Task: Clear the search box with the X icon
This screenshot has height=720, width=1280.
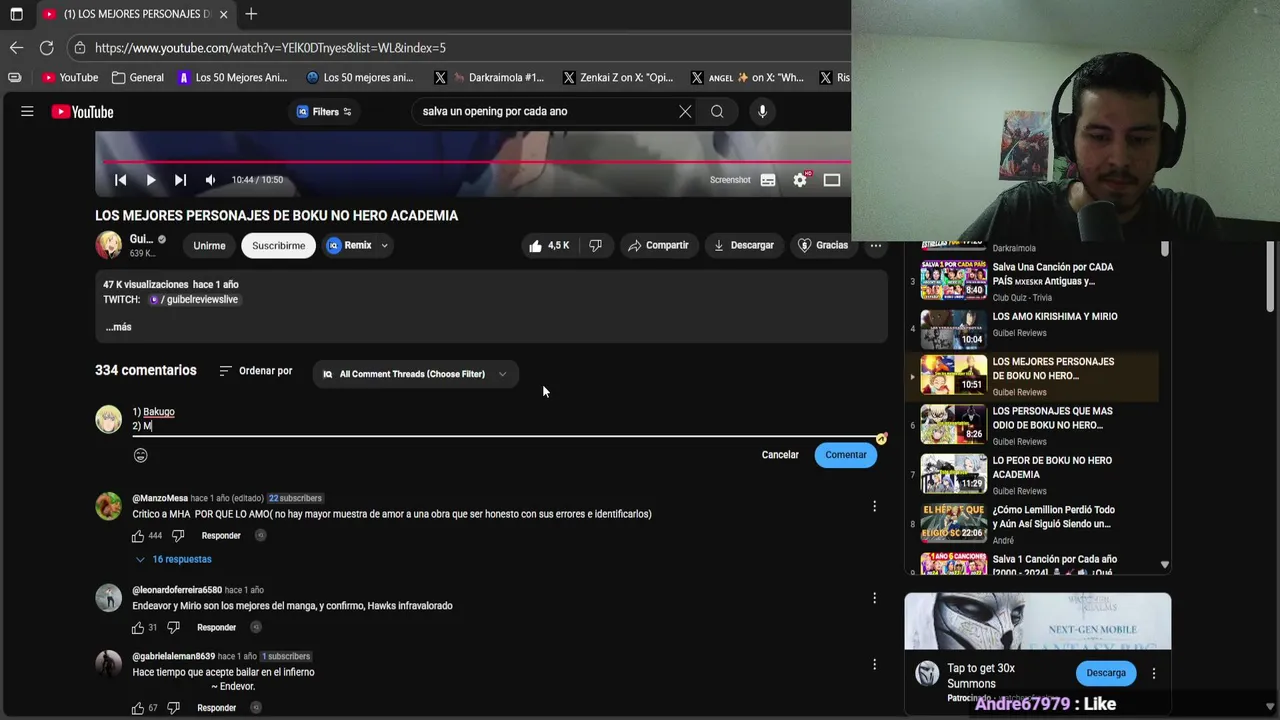Action: pos(685,112)
